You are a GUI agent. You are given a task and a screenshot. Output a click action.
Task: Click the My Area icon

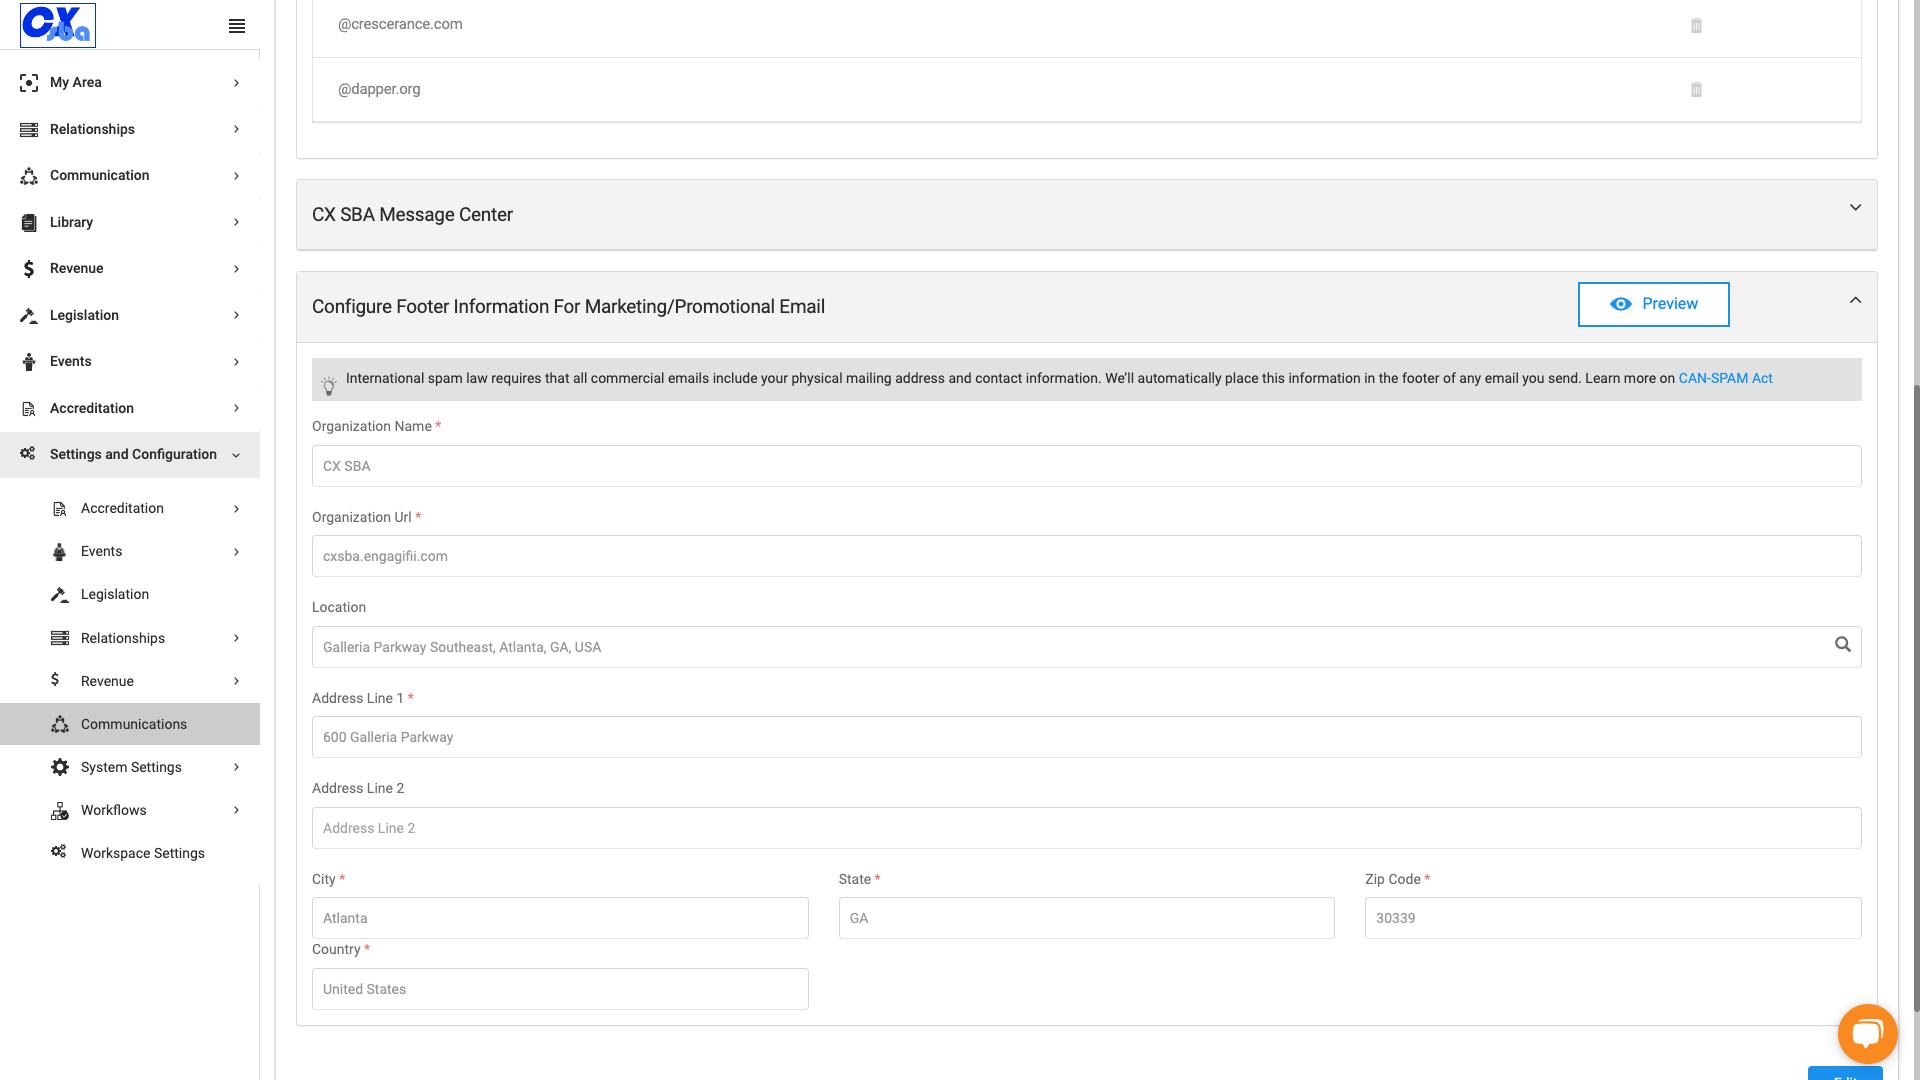[x=29, y=83]
